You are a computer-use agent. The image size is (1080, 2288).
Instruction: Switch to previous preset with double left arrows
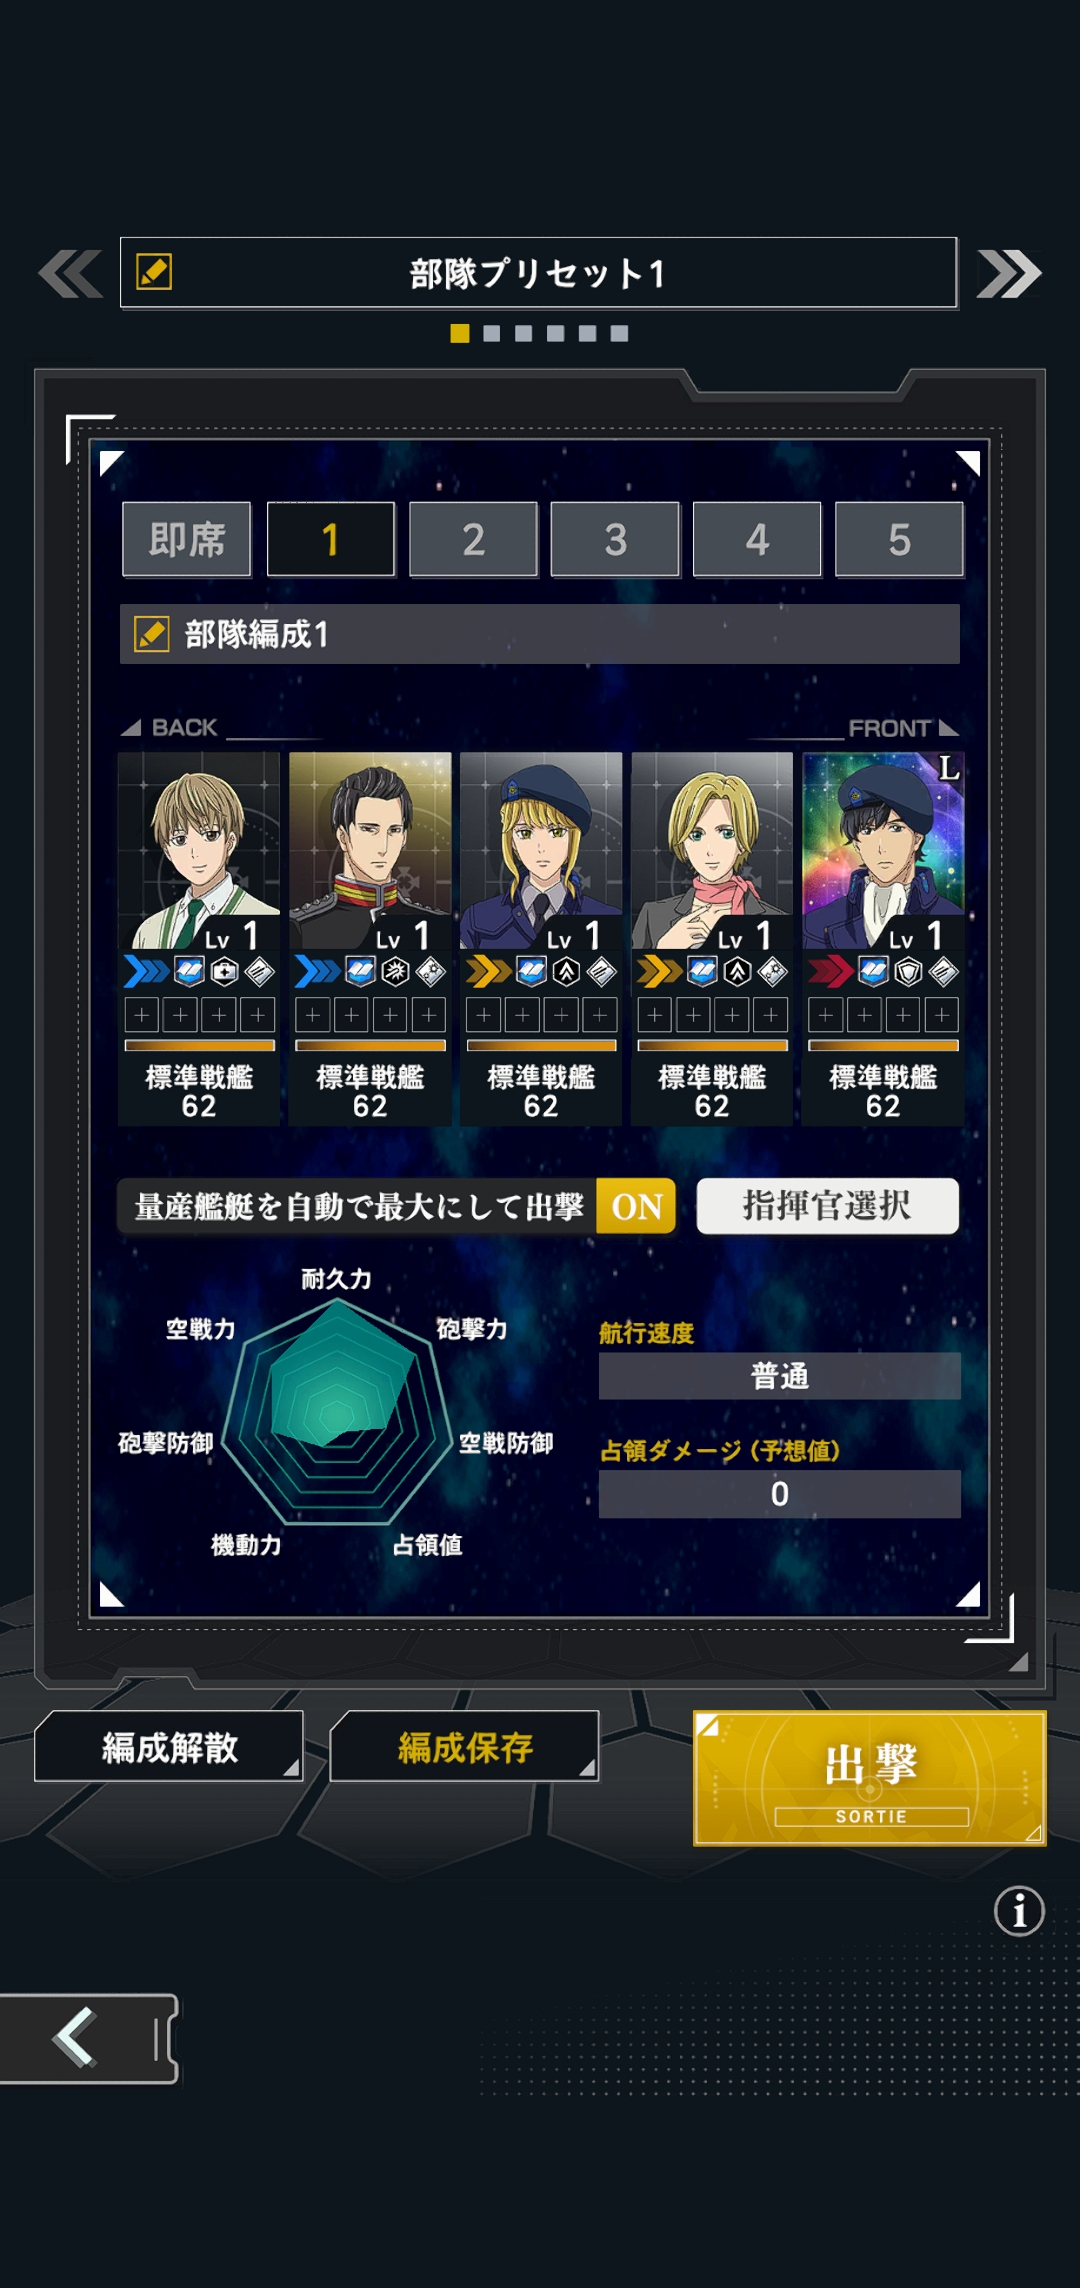click(70, 273)
